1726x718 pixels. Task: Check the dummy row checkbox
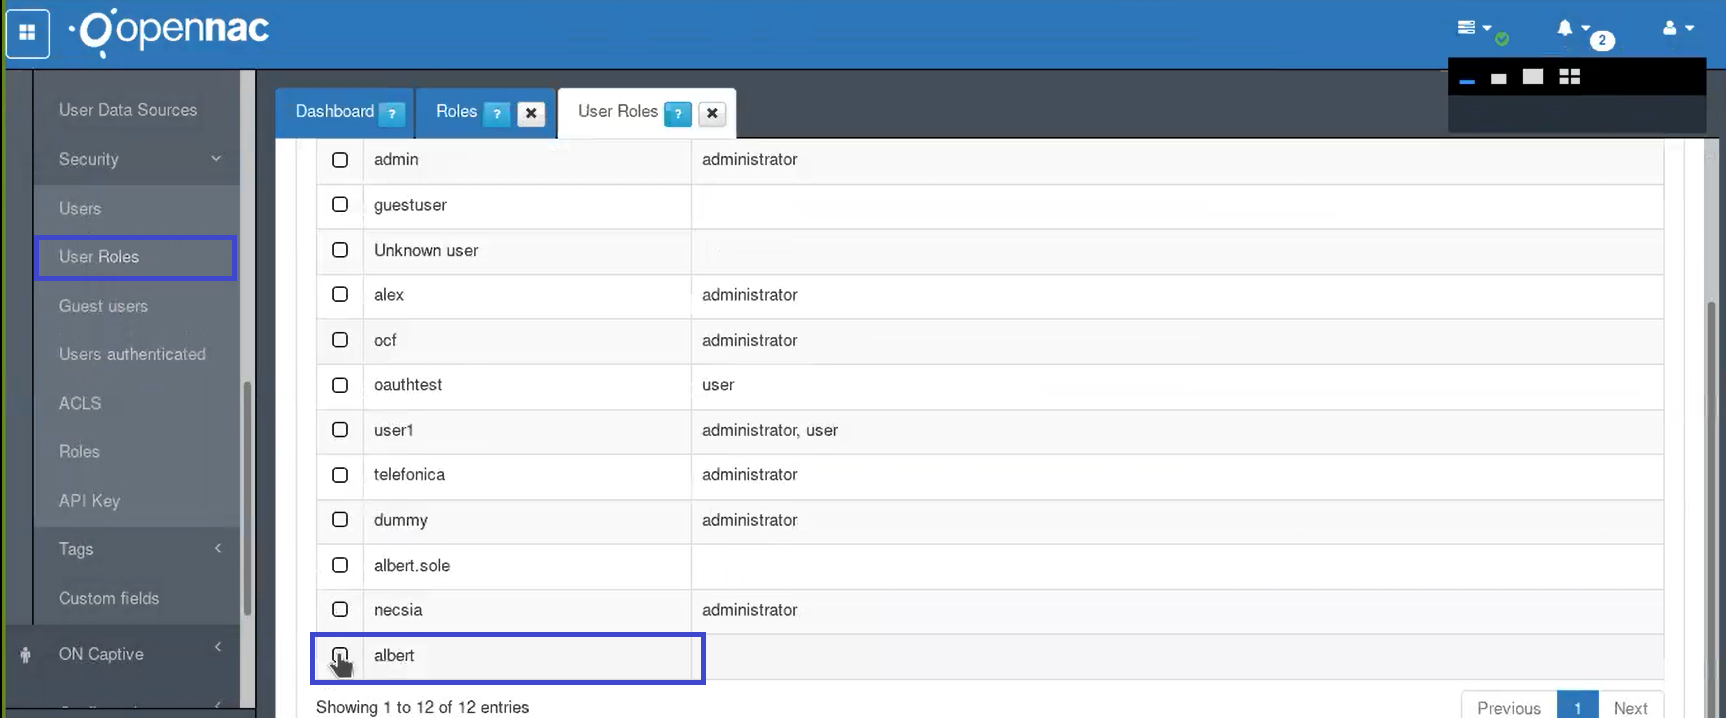340,520
